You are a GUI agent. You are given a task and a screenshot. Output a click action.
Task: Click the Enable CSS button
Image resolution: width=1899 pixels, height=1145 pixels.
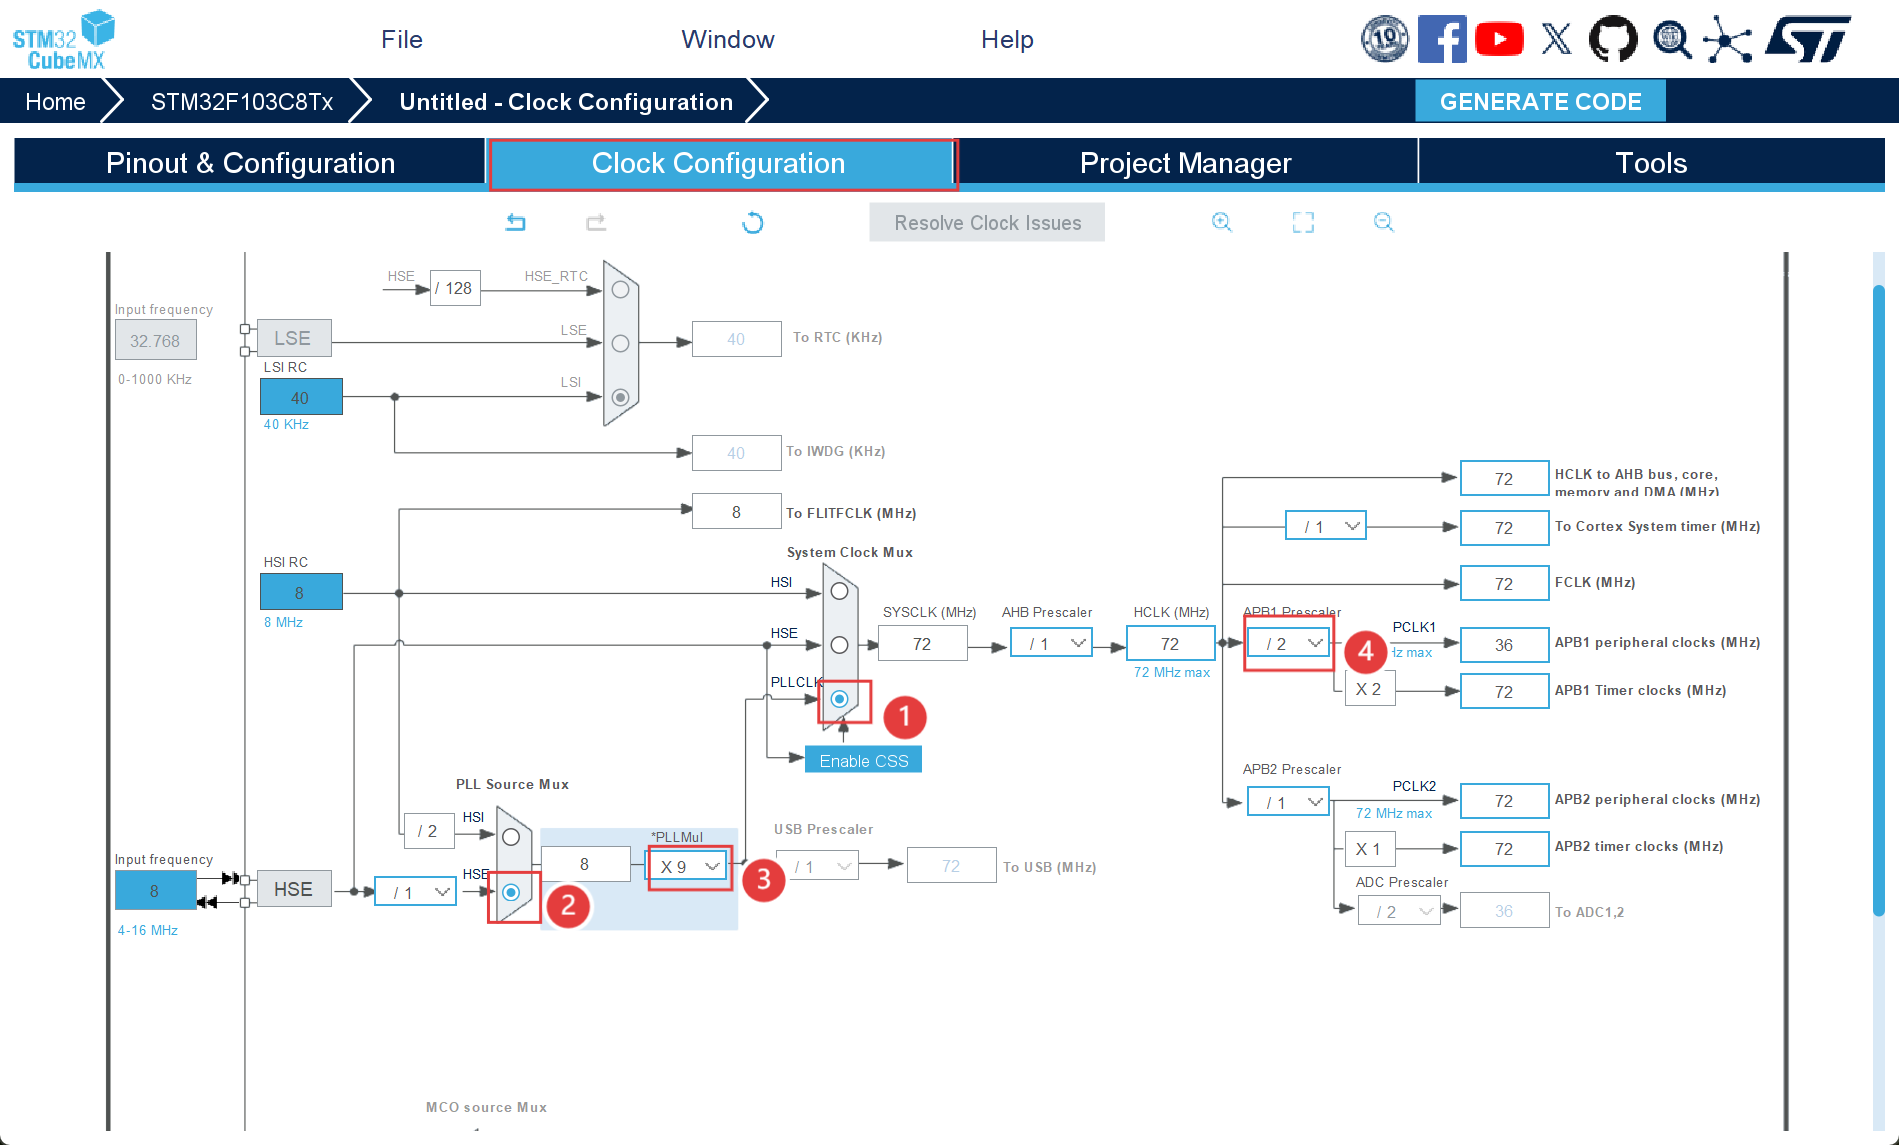tap(864, 760)
